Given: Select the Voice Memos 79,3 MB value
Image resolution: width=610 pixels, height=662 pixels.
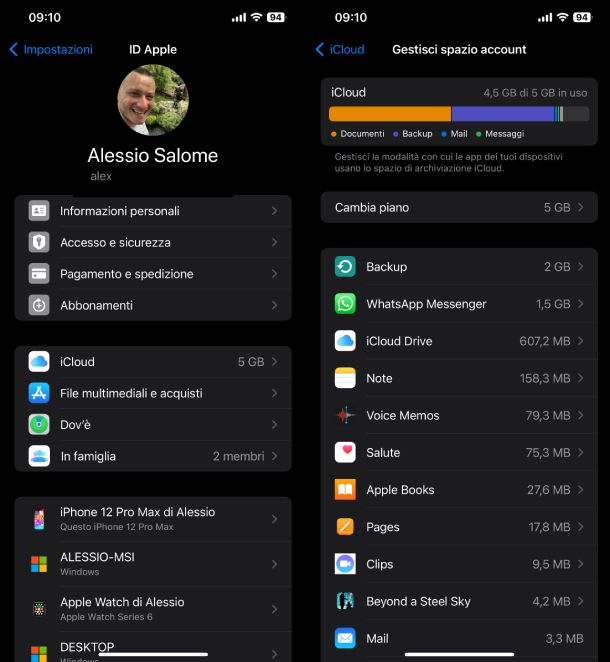Looking at the screenshot, I should 548,415.
